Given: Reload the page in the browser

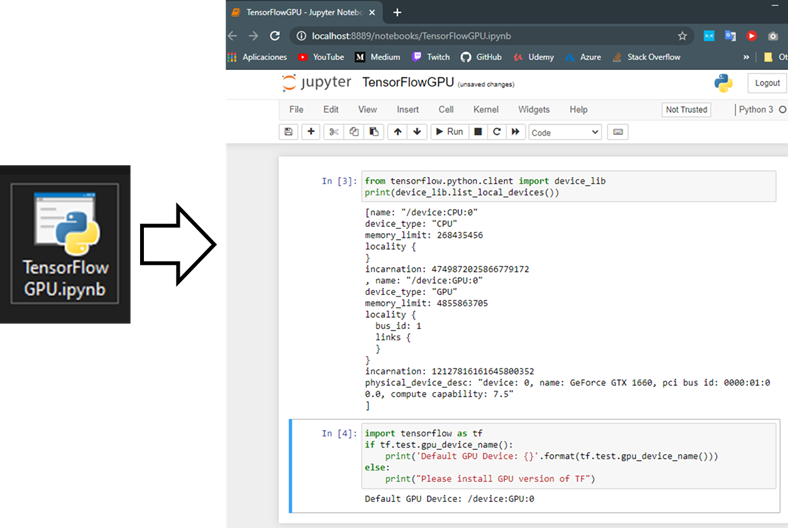Looking at the screenshot, I should [x=274, y=36].
